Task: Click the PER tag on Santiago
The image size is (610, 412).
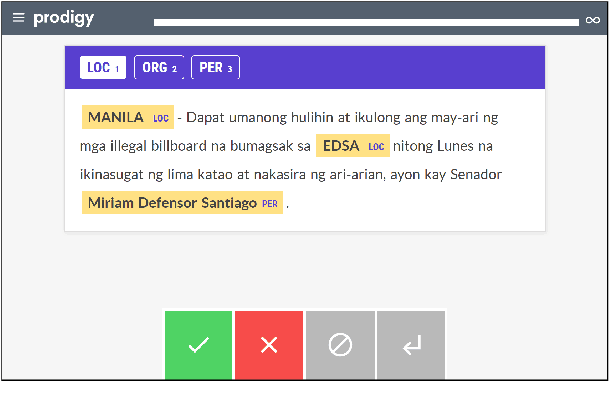Action: tap(270, 204)
